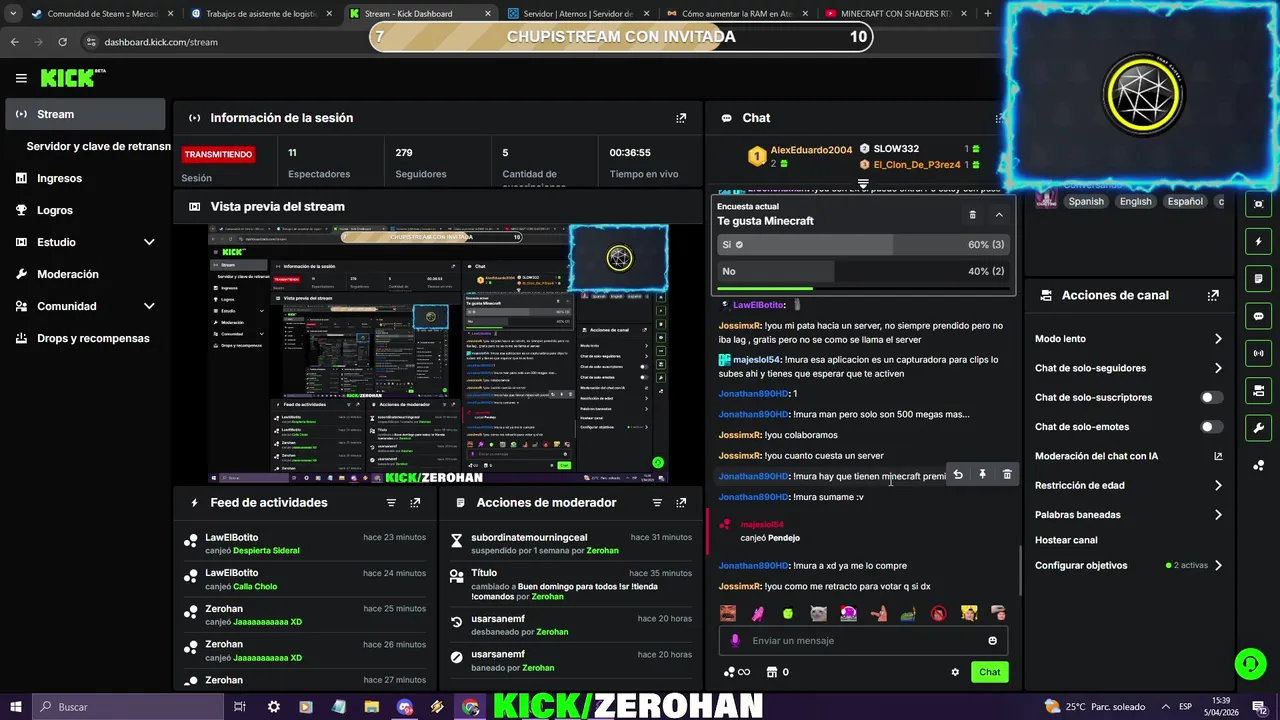Reply to the hovered Jonathan890HD message
Screen dimensions: 1280x720
tap(958, 475)
